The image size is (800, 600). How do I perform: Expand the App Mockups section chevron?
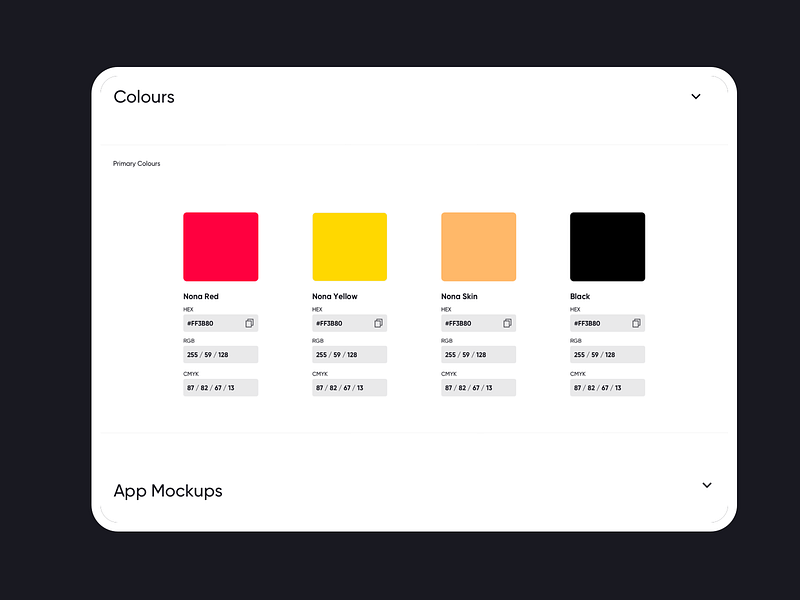(x=707, y=485)
